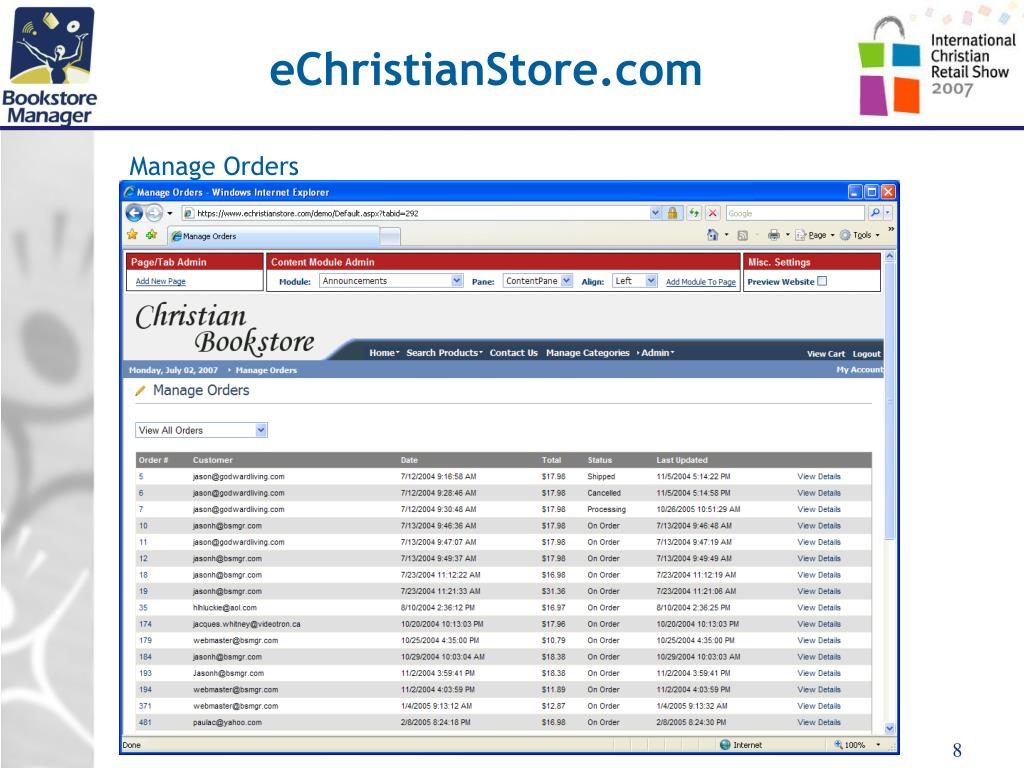Screen dimensions: 1024x768
Task: Click the Last Updated column header
Action: [x=682, y=460]
